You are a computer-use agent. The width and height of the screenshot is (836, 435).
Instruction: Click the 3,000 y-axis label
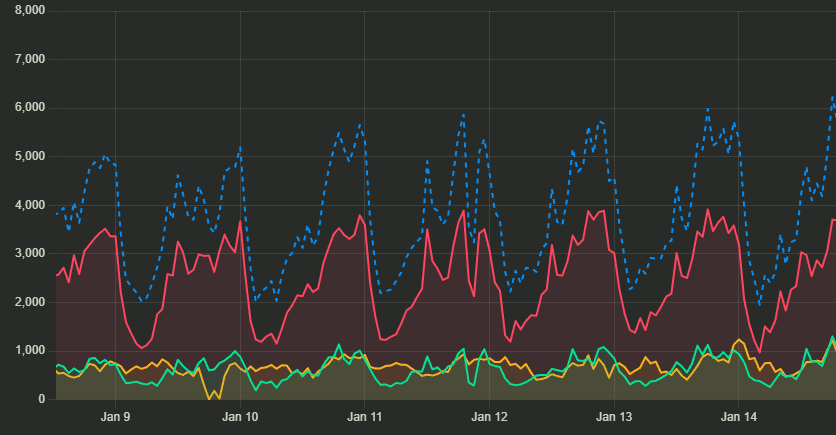coord(26,254)
